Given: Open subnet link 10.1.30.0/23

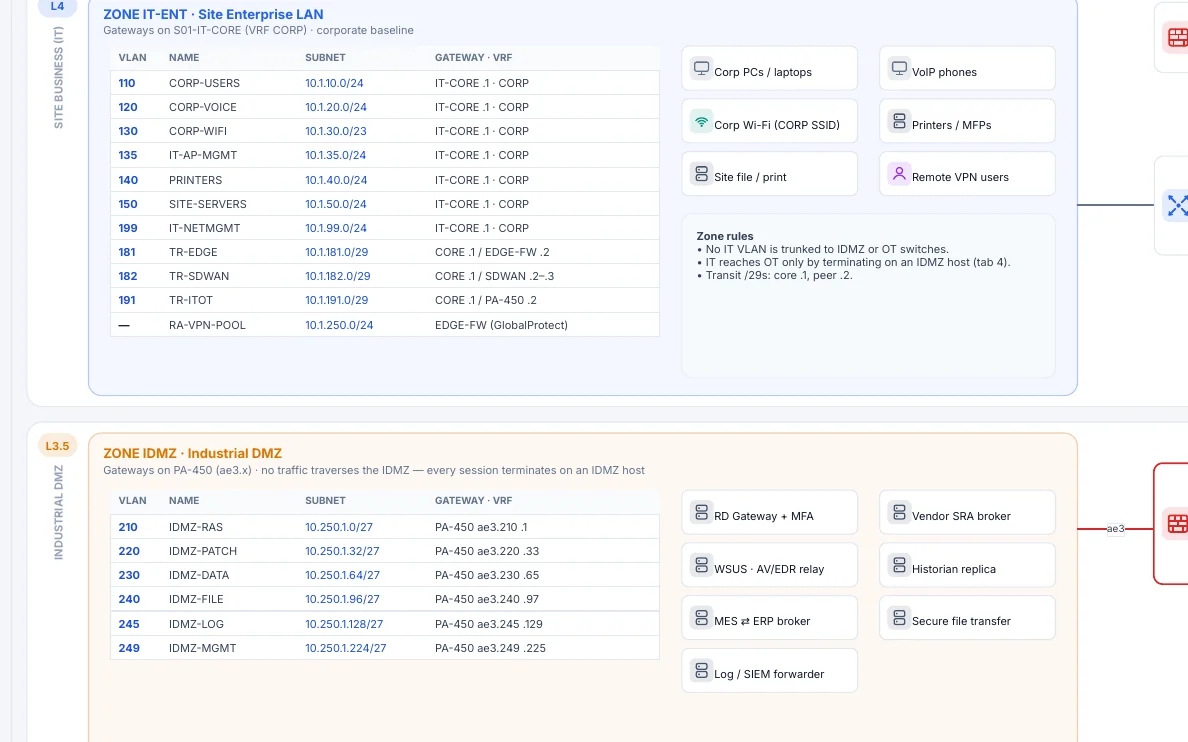Looking at the screenshot, I should 336,131.
